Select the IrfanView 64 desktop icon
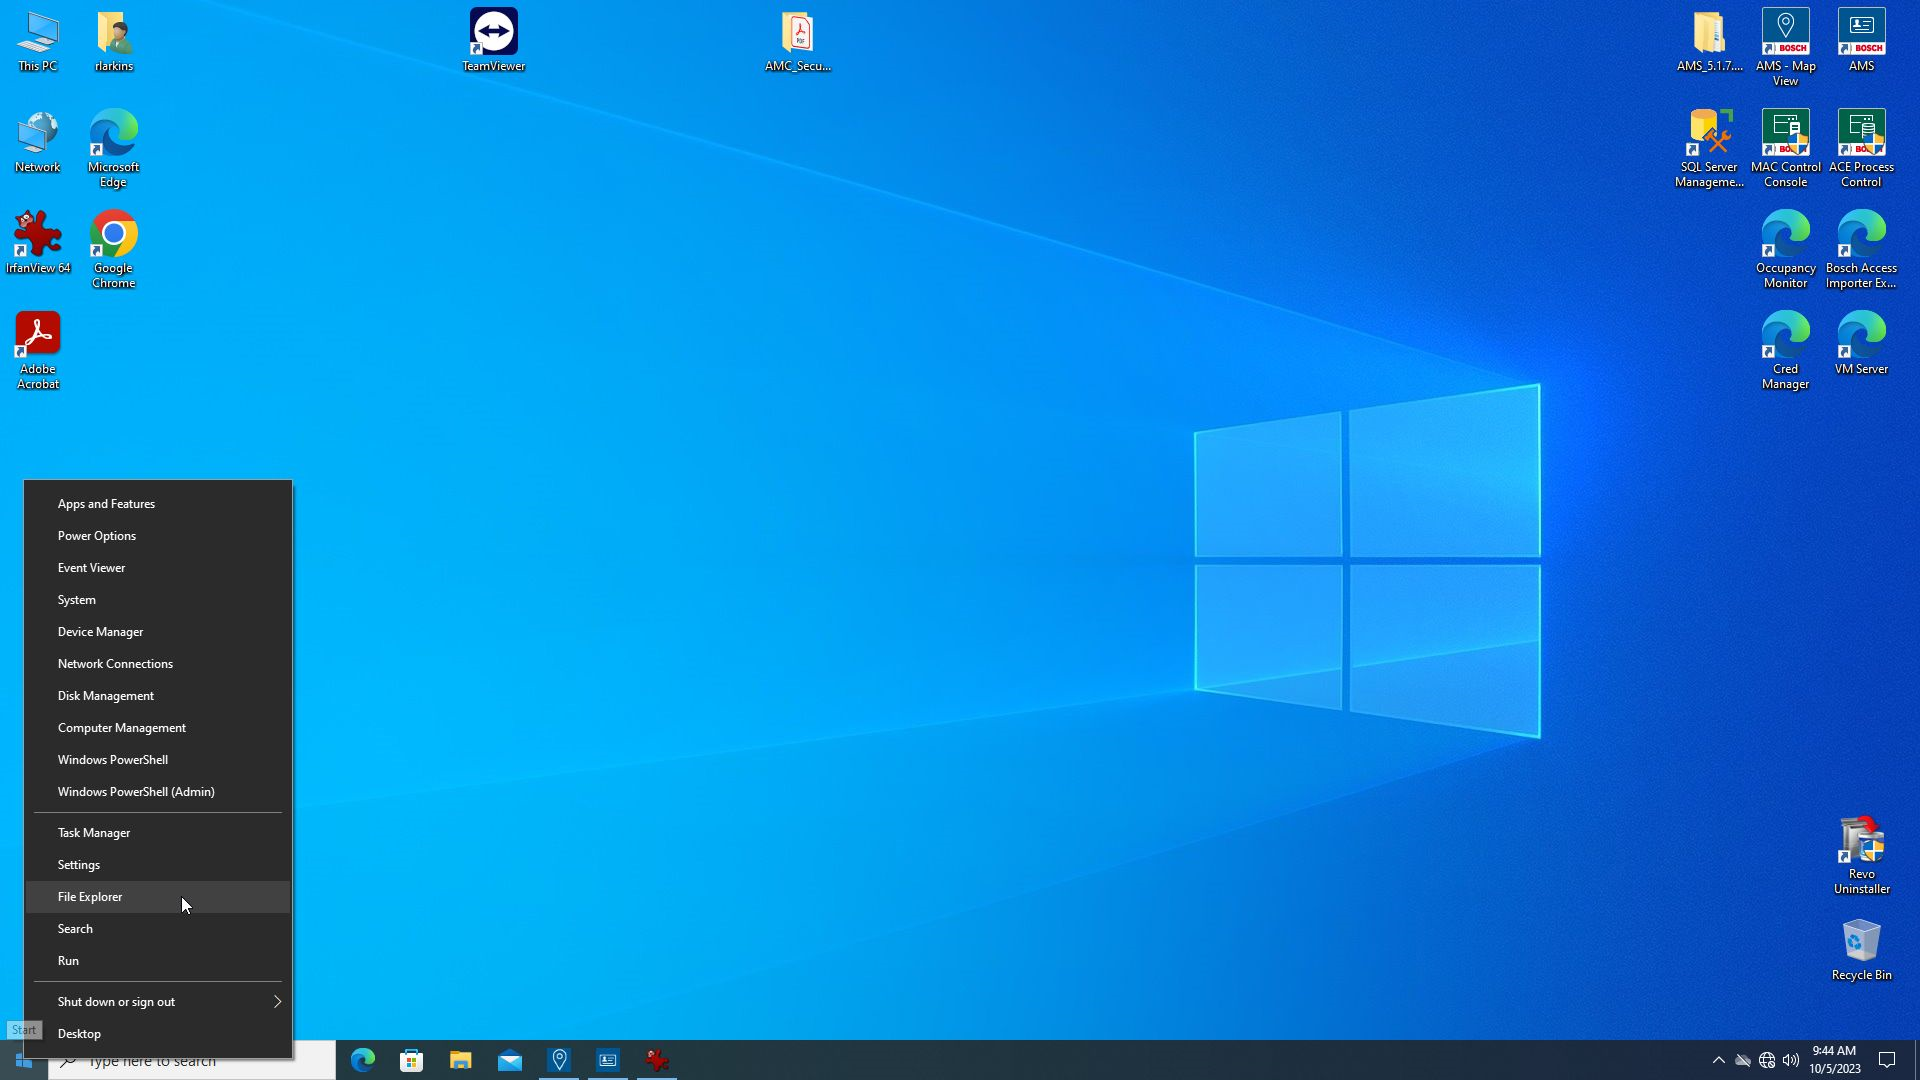Screen dimensions: 1920x1080 [x=38, y=241]
